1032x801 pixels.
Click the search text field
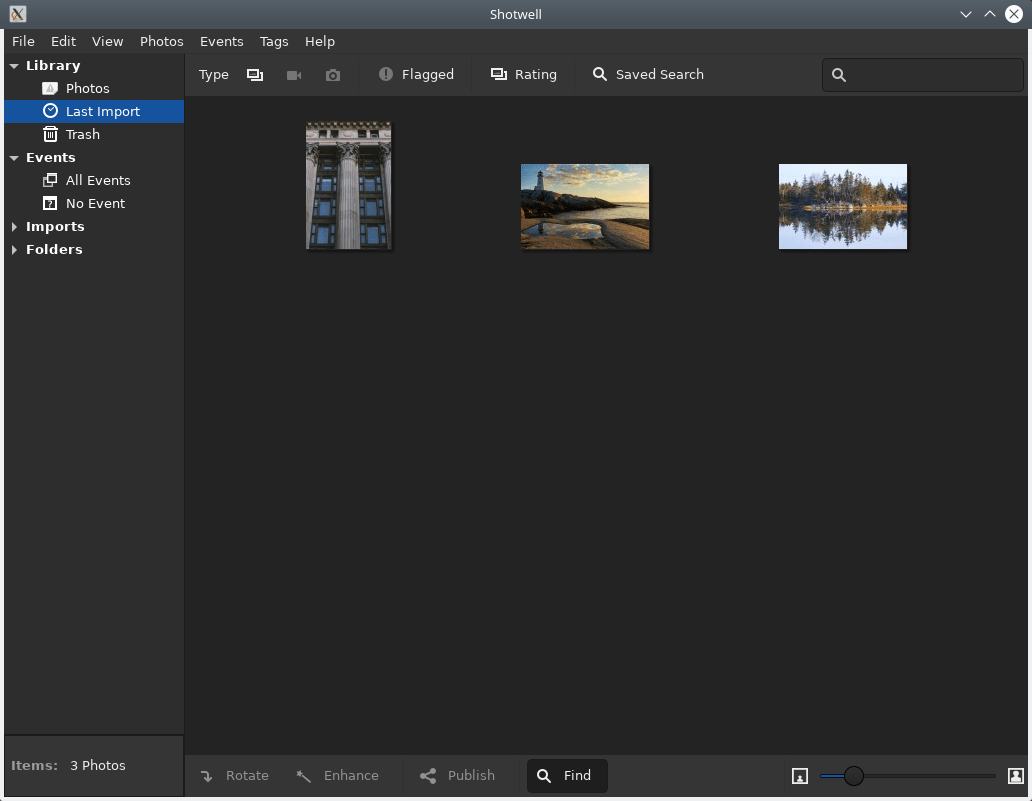(x=922, y=75)
